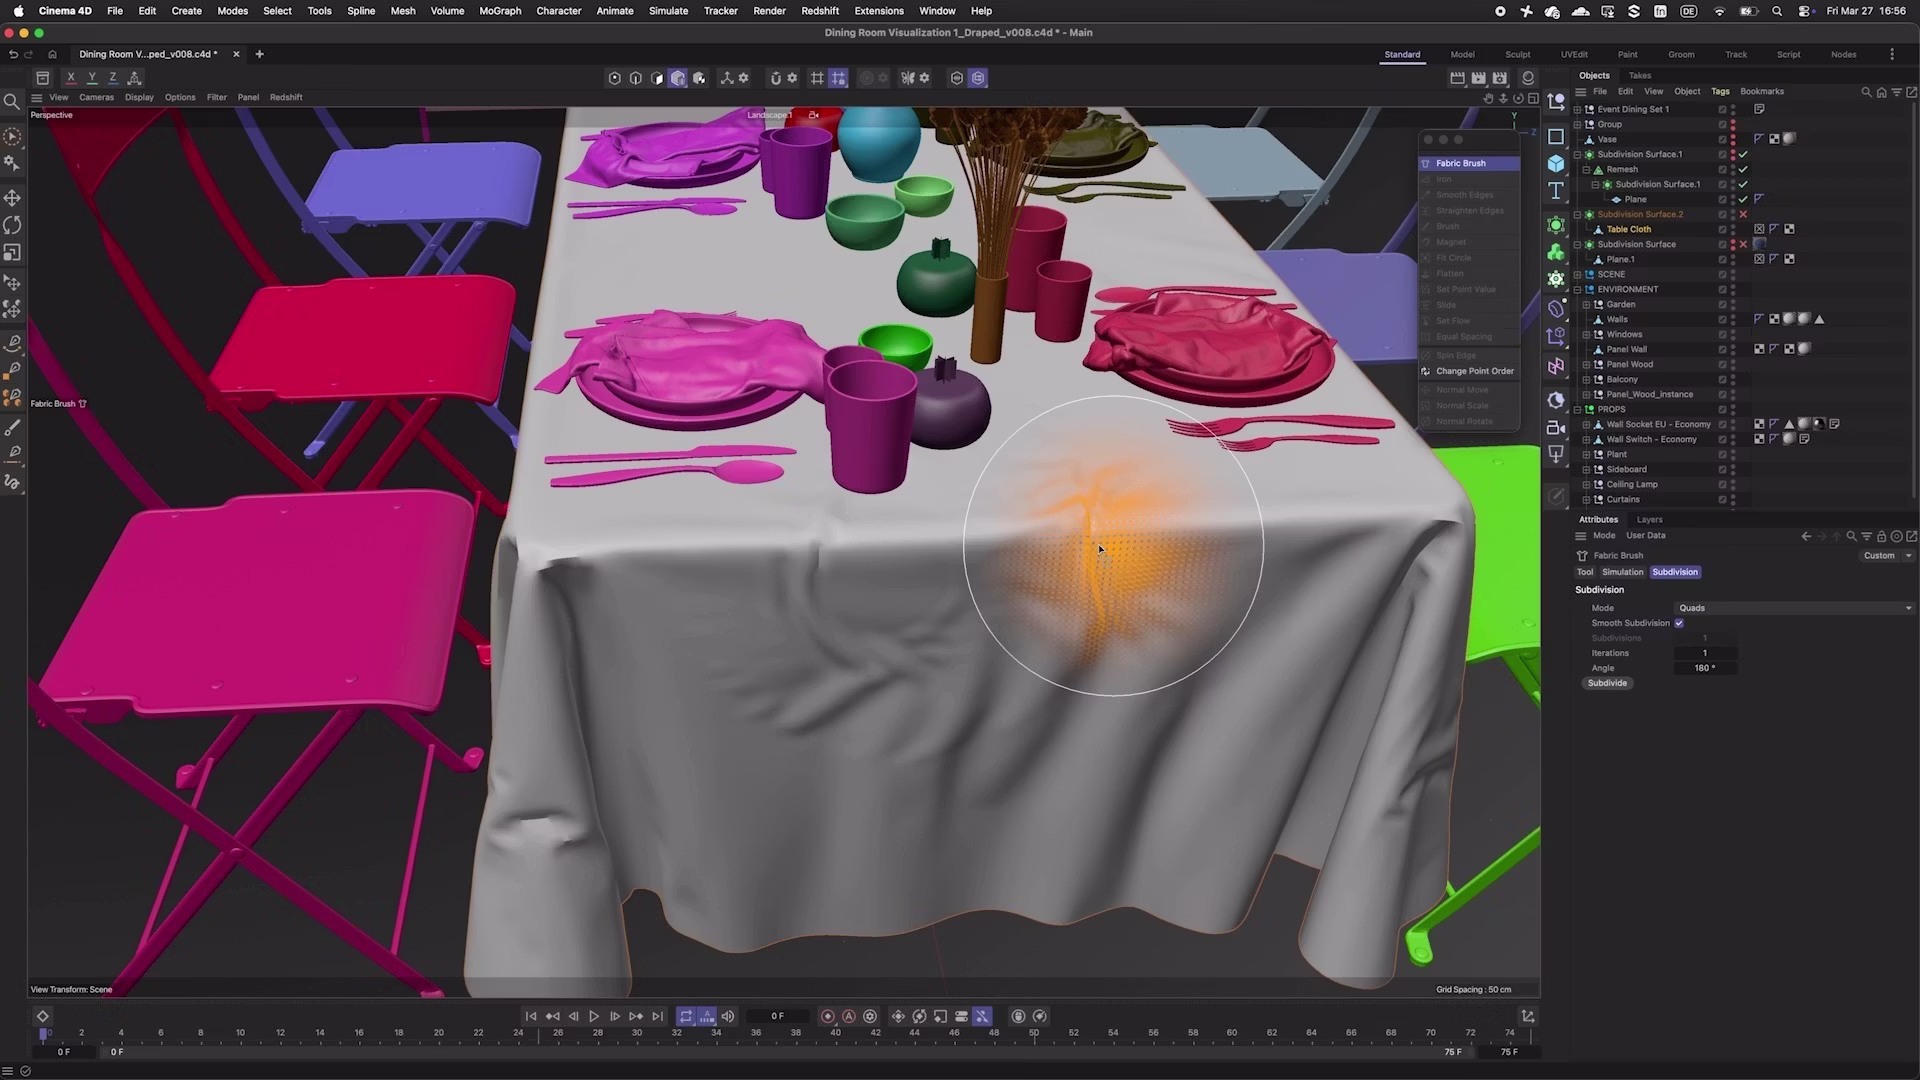
Task: Switch to the Takes tab
Action: [x=1639, y=75]
